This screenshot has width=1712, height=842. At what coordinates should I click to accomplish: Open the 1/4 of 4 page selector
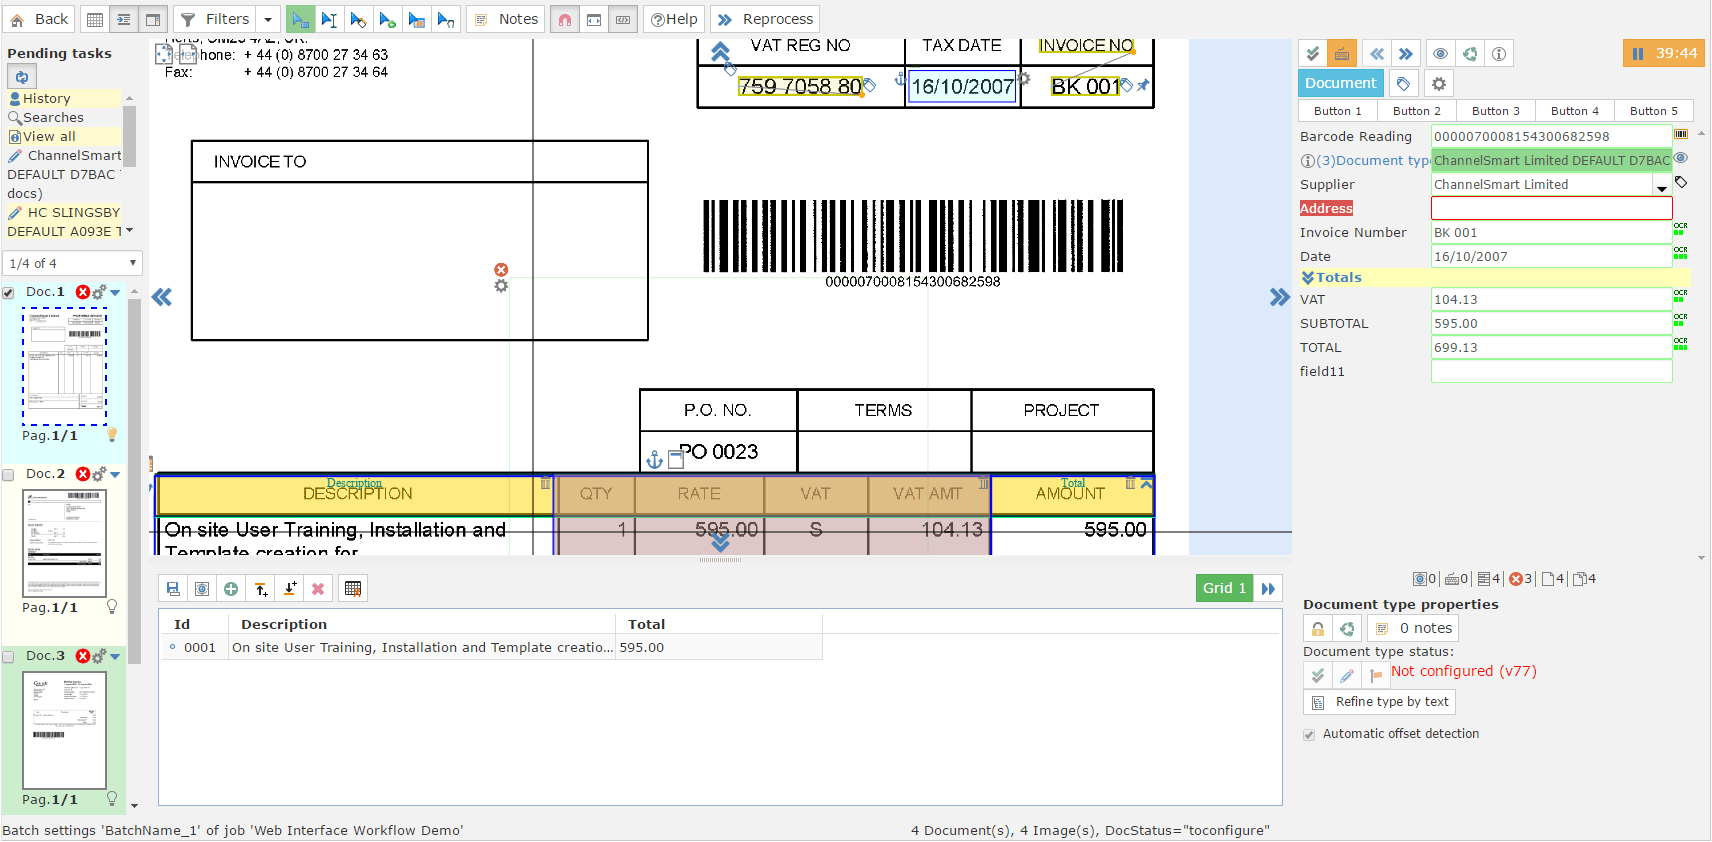point(73,263)
